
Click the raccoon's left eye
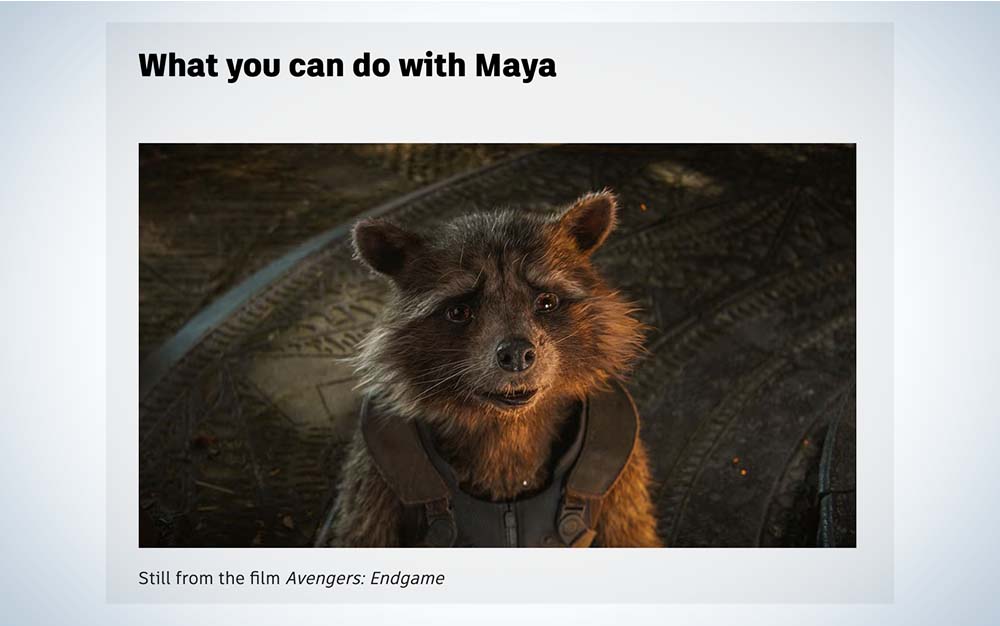tap(458, 312)
